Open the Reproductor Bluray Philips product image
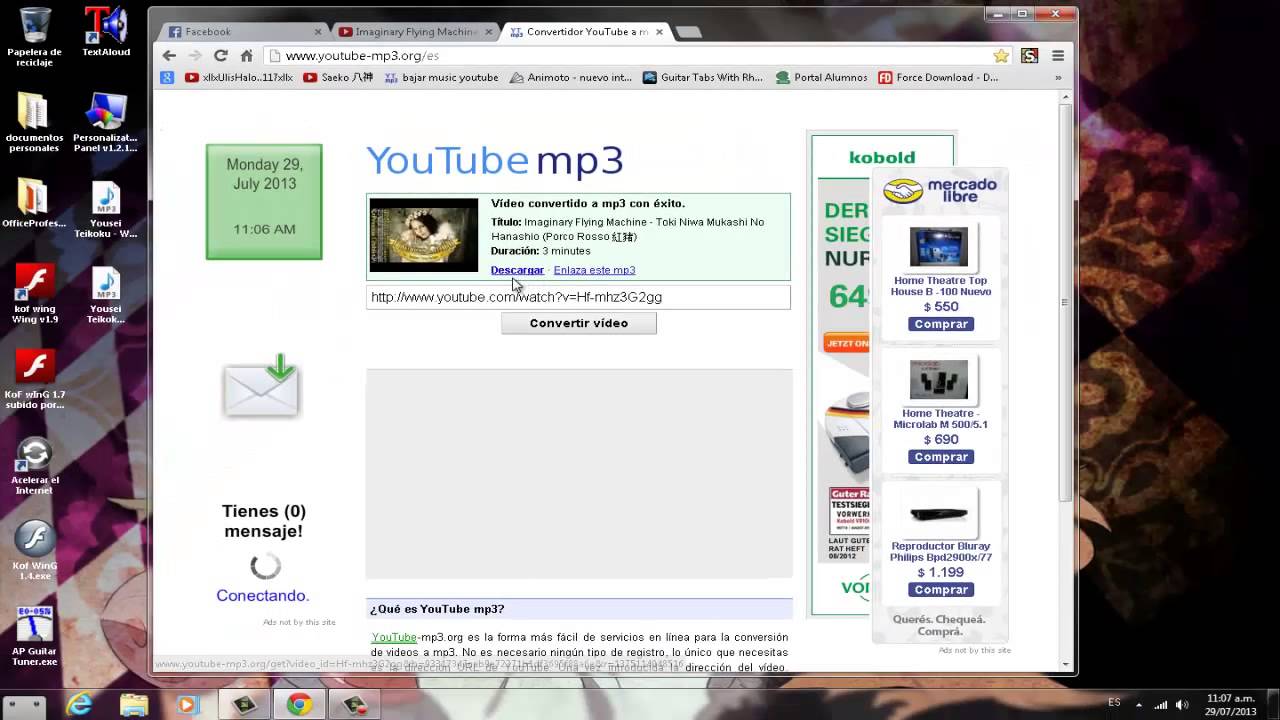This screenshot has height=720, width=1280. click(939, 513)
